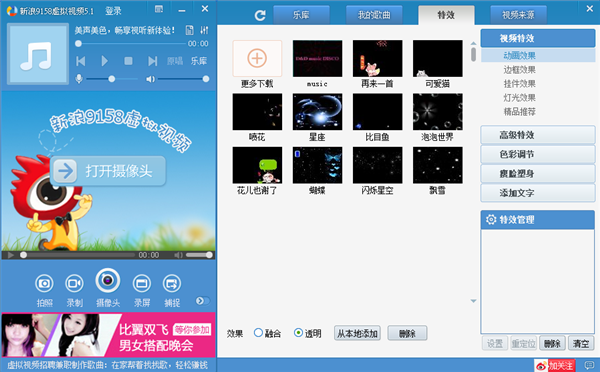
Task: Expand 色彩调节 section
Action: pos(538,154)
